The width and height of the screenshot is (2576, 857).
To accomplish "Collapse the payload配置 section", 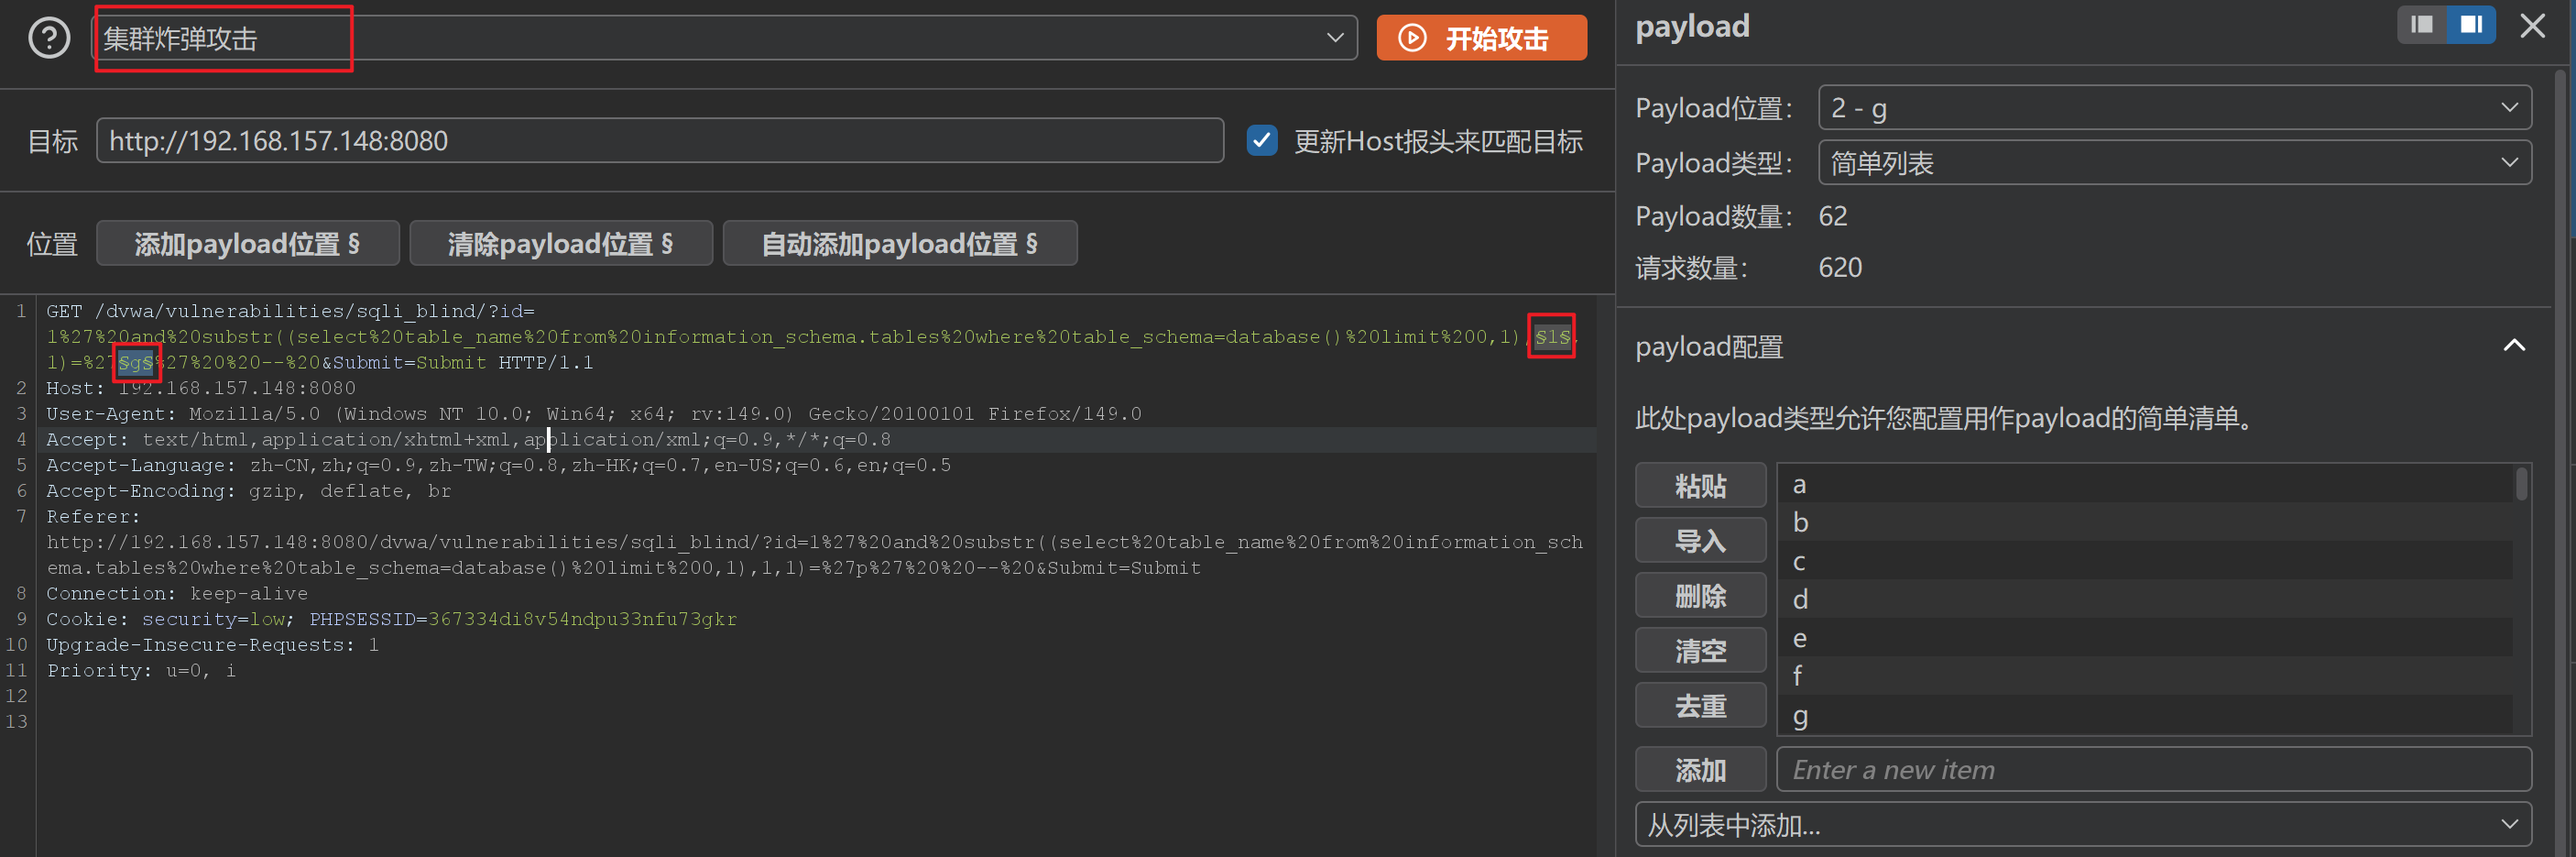I will click(x=2514, y=346).
